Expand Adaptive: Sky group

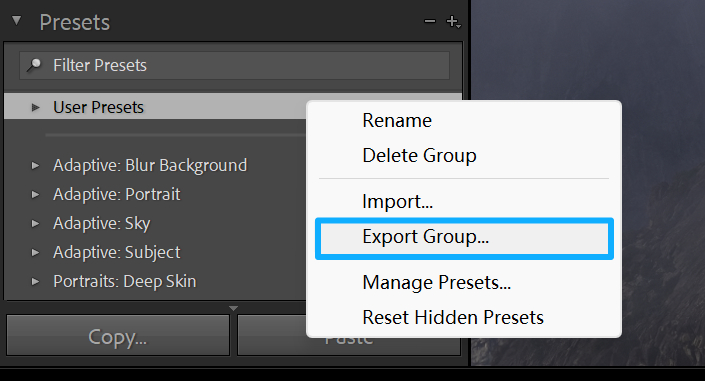click(x=36, y=224)
